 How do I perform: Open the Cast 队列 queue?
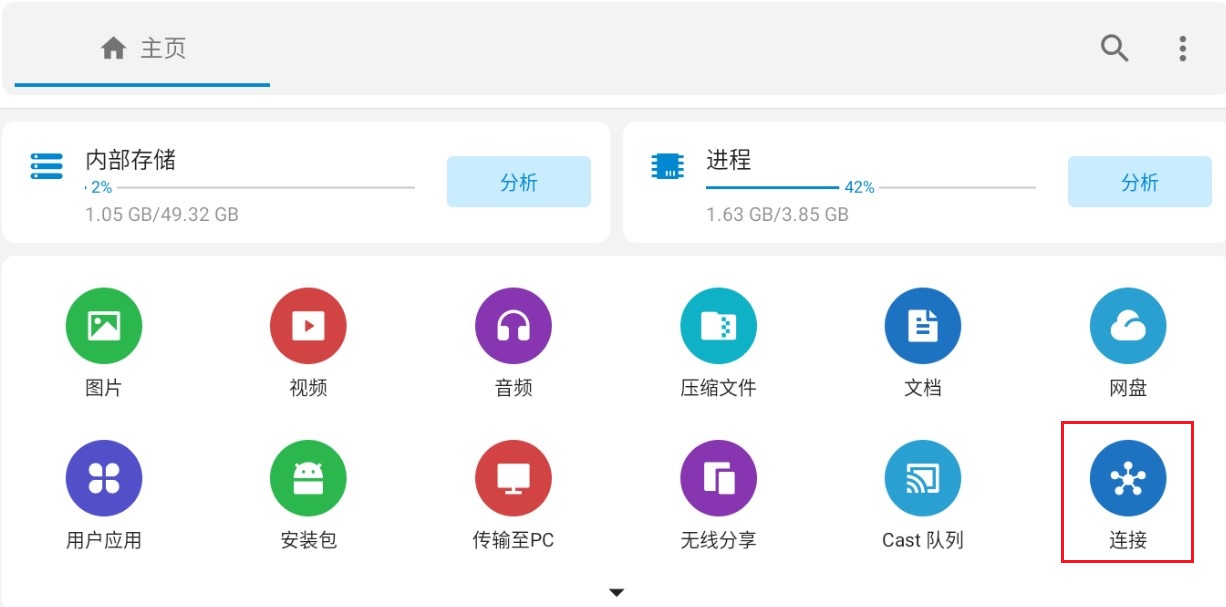(x=922, y=479)
